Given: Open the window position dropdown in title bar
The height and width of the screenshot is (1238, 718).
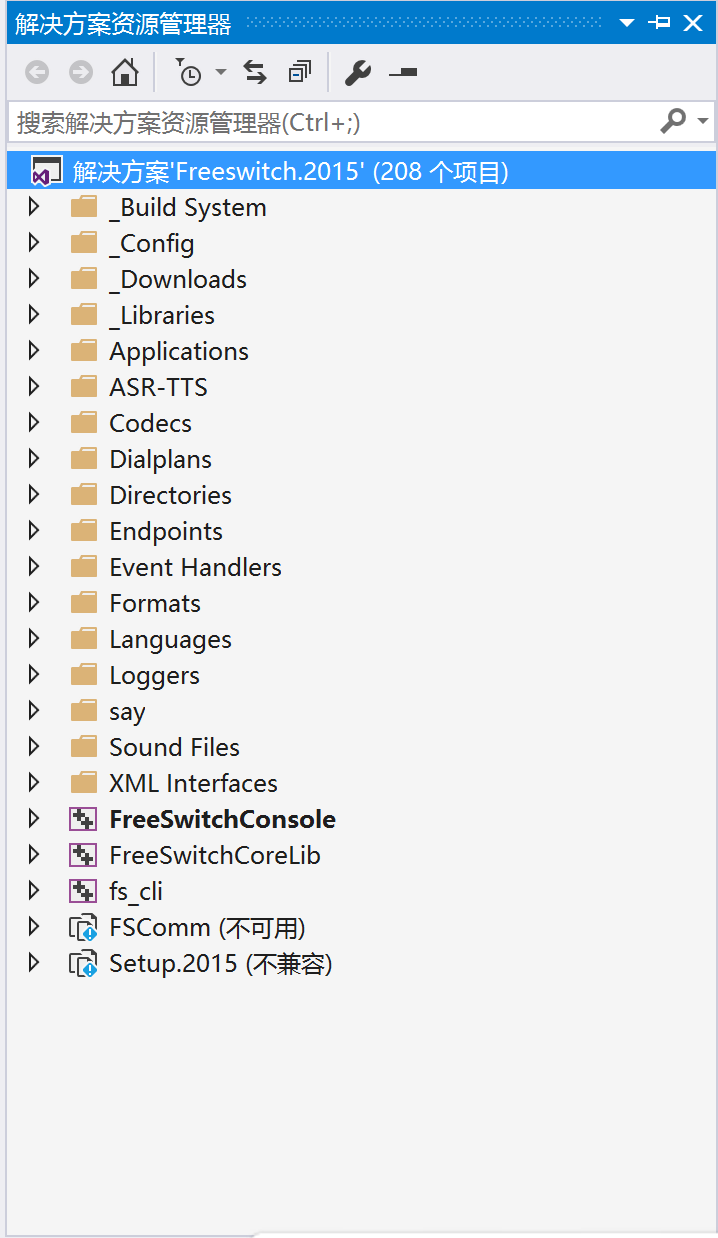Looking at the screenshot, I should coord(627,22).
